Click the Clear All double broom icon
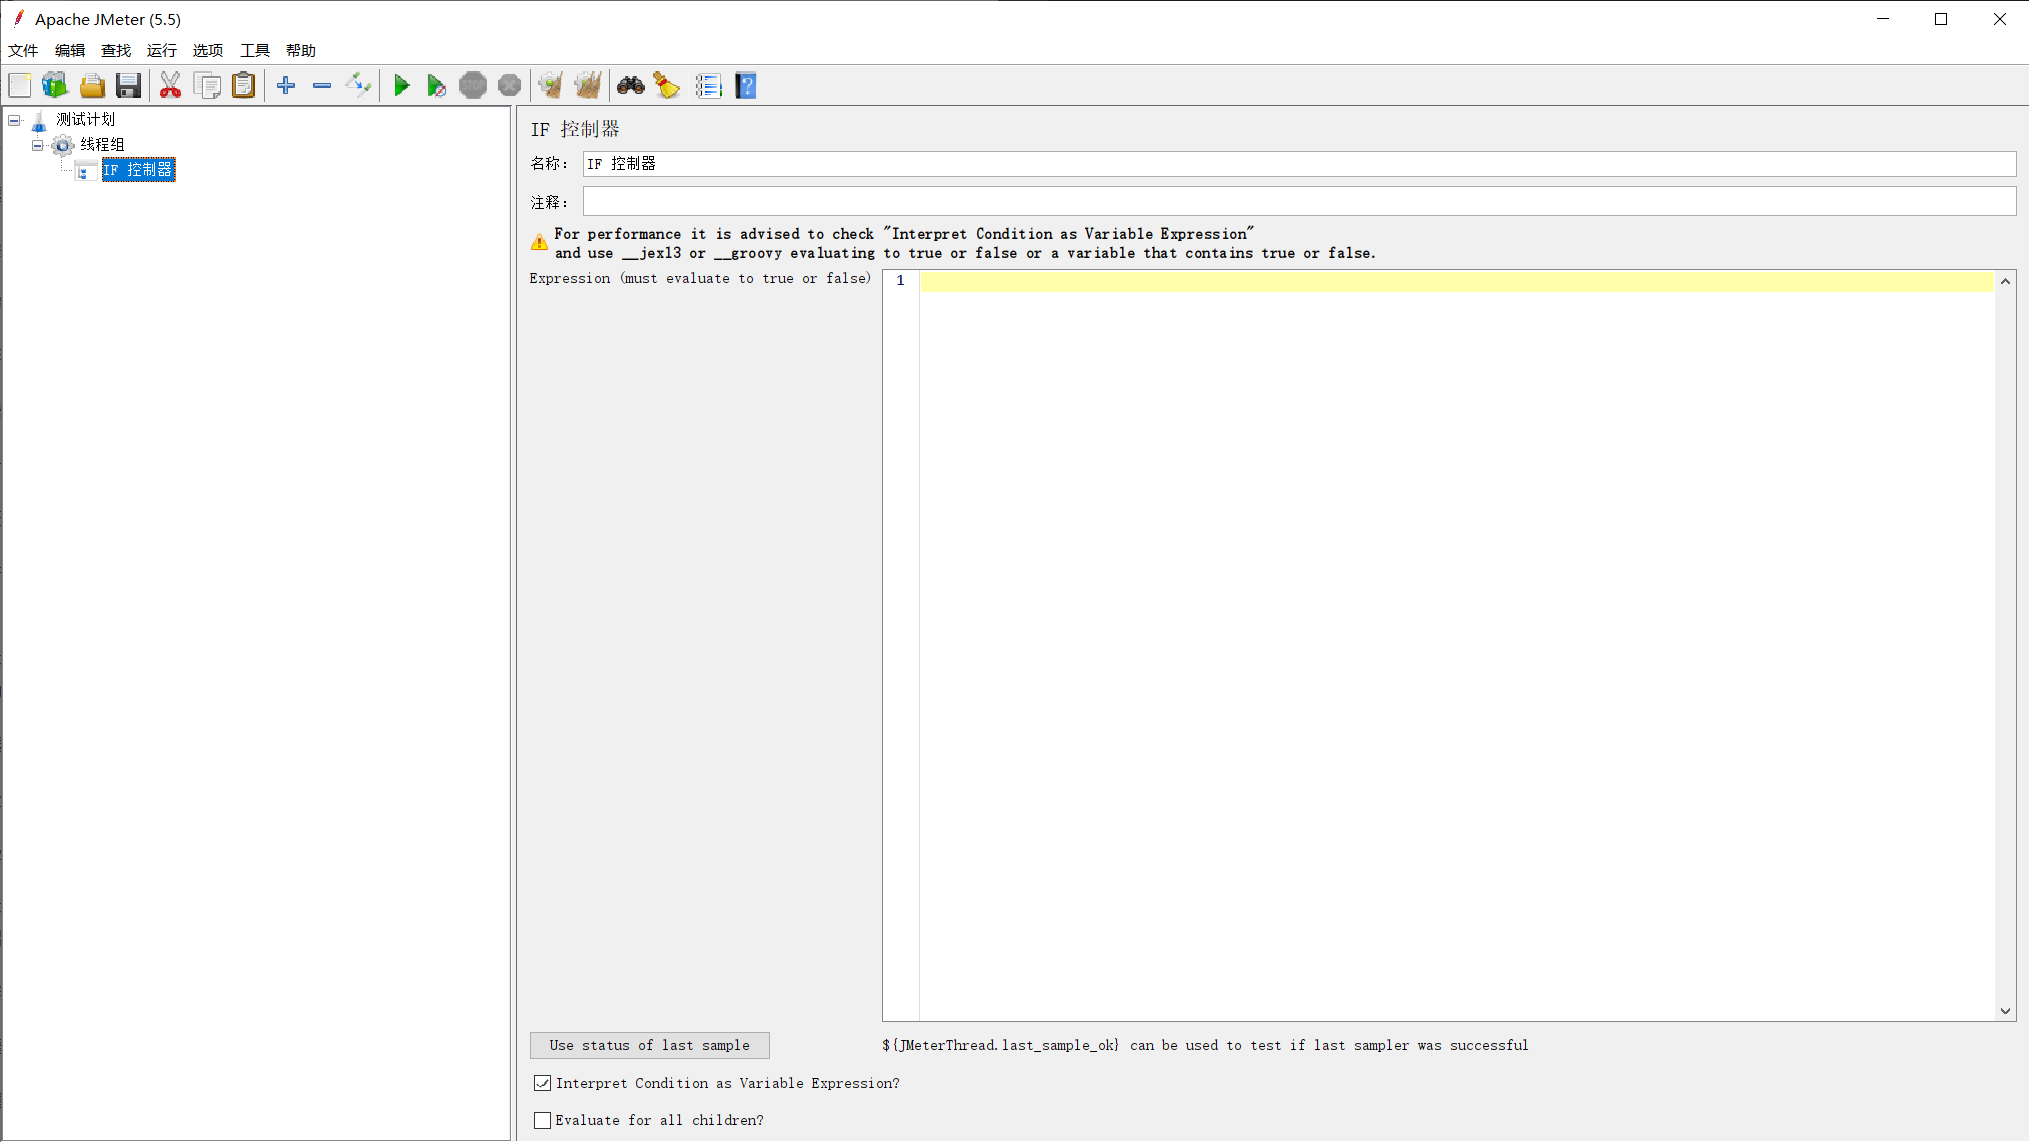The image size is (2029, 1142). tap(588, 86)
